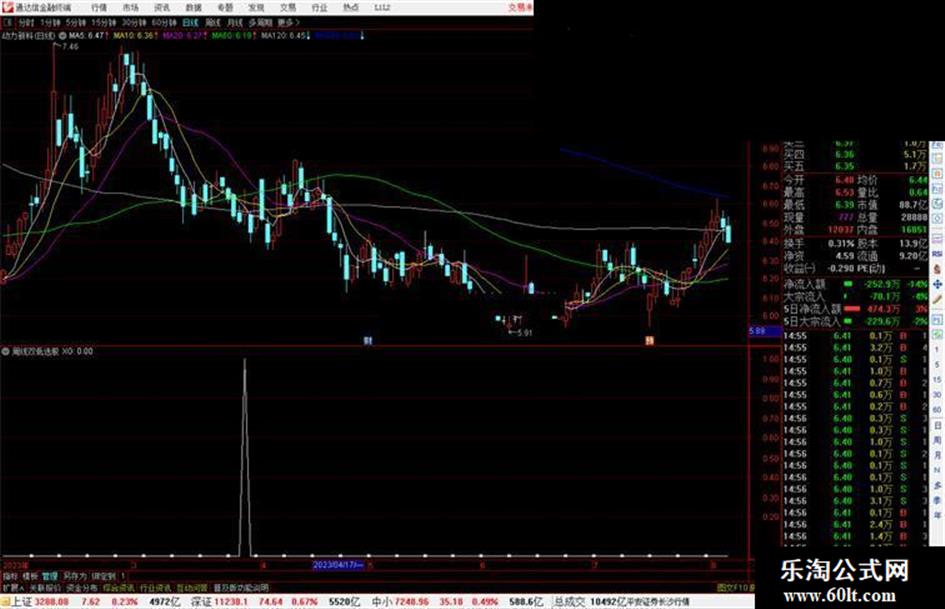Click the 财 marker under the chart
The width and height of the screenshot is (945, 609).
click(x=368, y=341)
